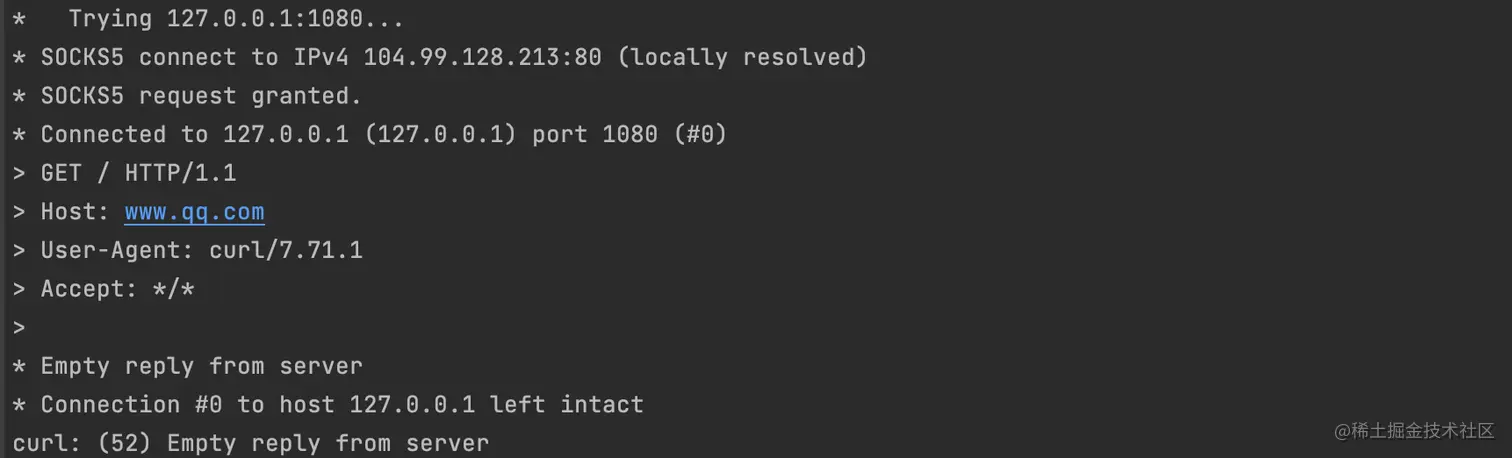The width and height of the screenshot is (1512, 458).
Task: Open the www.qq.com hyperlink
Action: pos(194,212)
